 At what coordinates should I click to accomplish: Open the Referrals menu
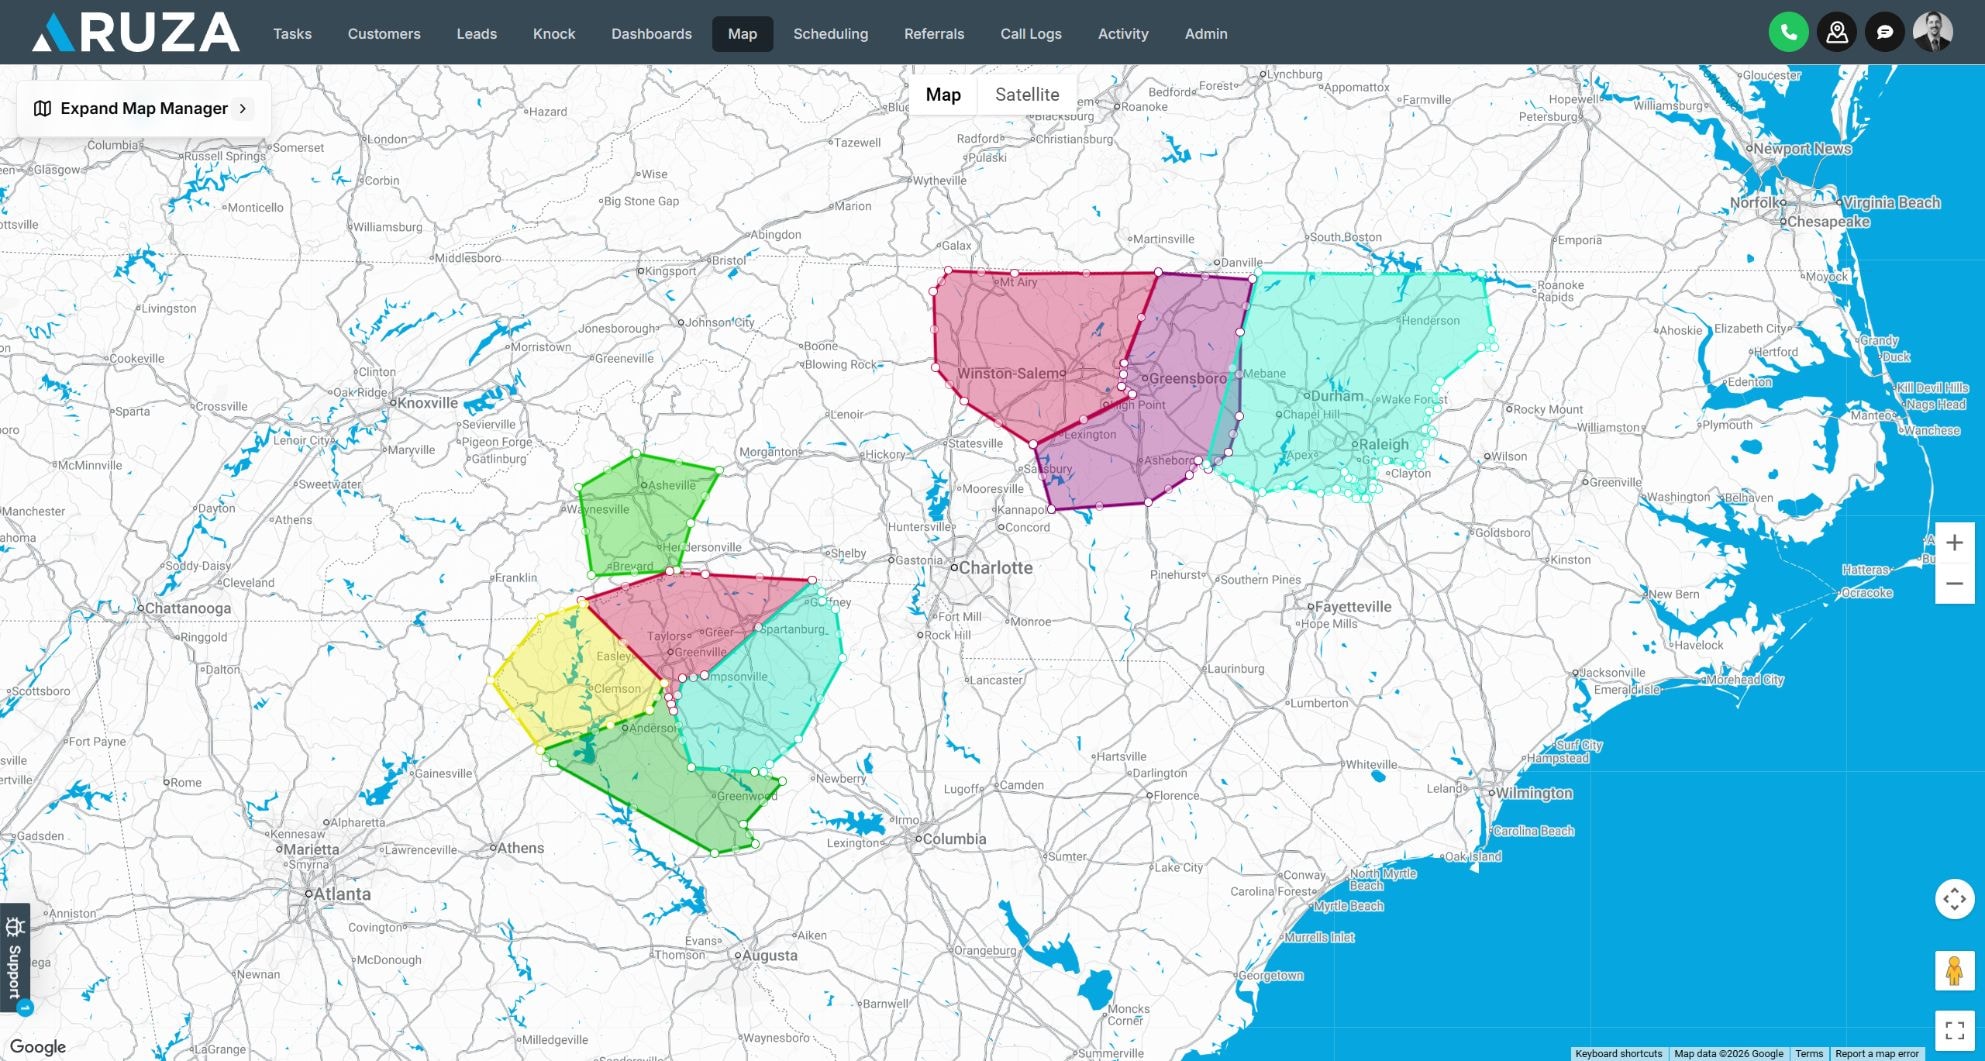(934, 34)
